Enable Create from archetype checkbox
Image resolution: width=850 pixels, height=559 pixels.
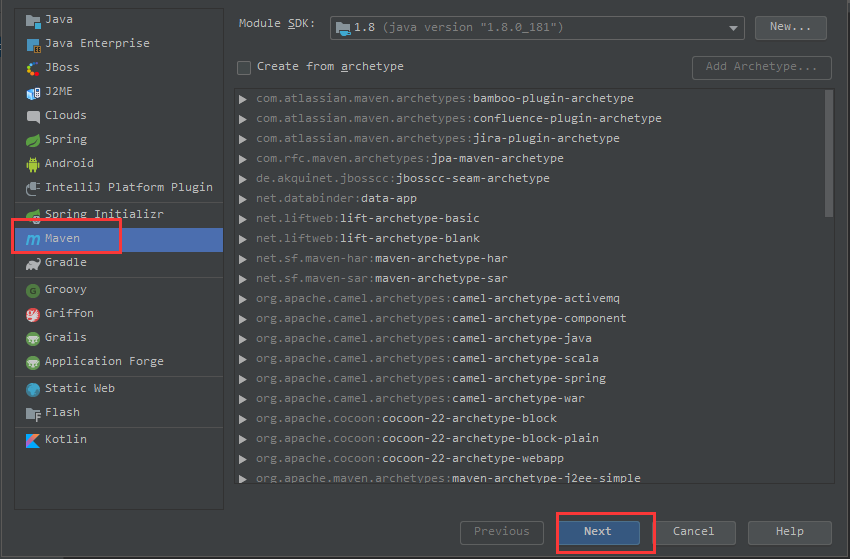pos(244,68)
